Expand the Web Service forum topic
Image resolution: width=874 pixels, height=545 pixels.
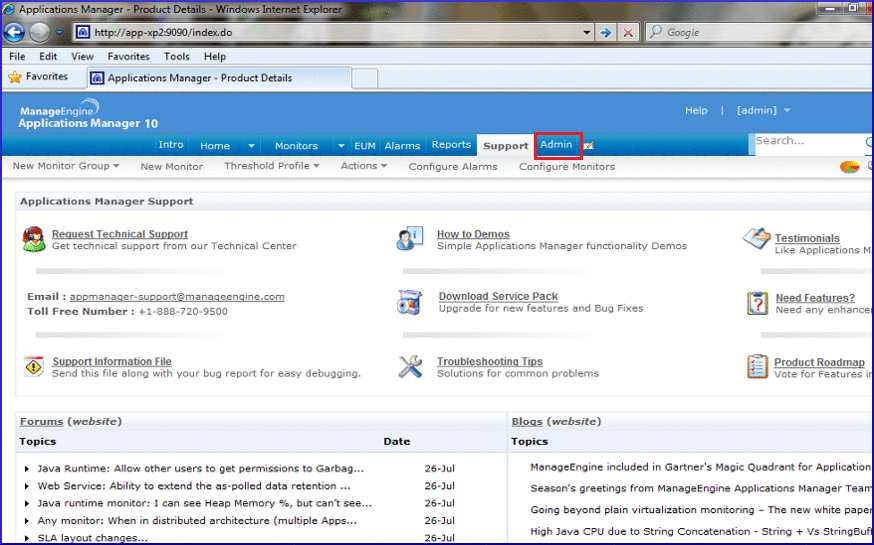[x=26, y=486]
